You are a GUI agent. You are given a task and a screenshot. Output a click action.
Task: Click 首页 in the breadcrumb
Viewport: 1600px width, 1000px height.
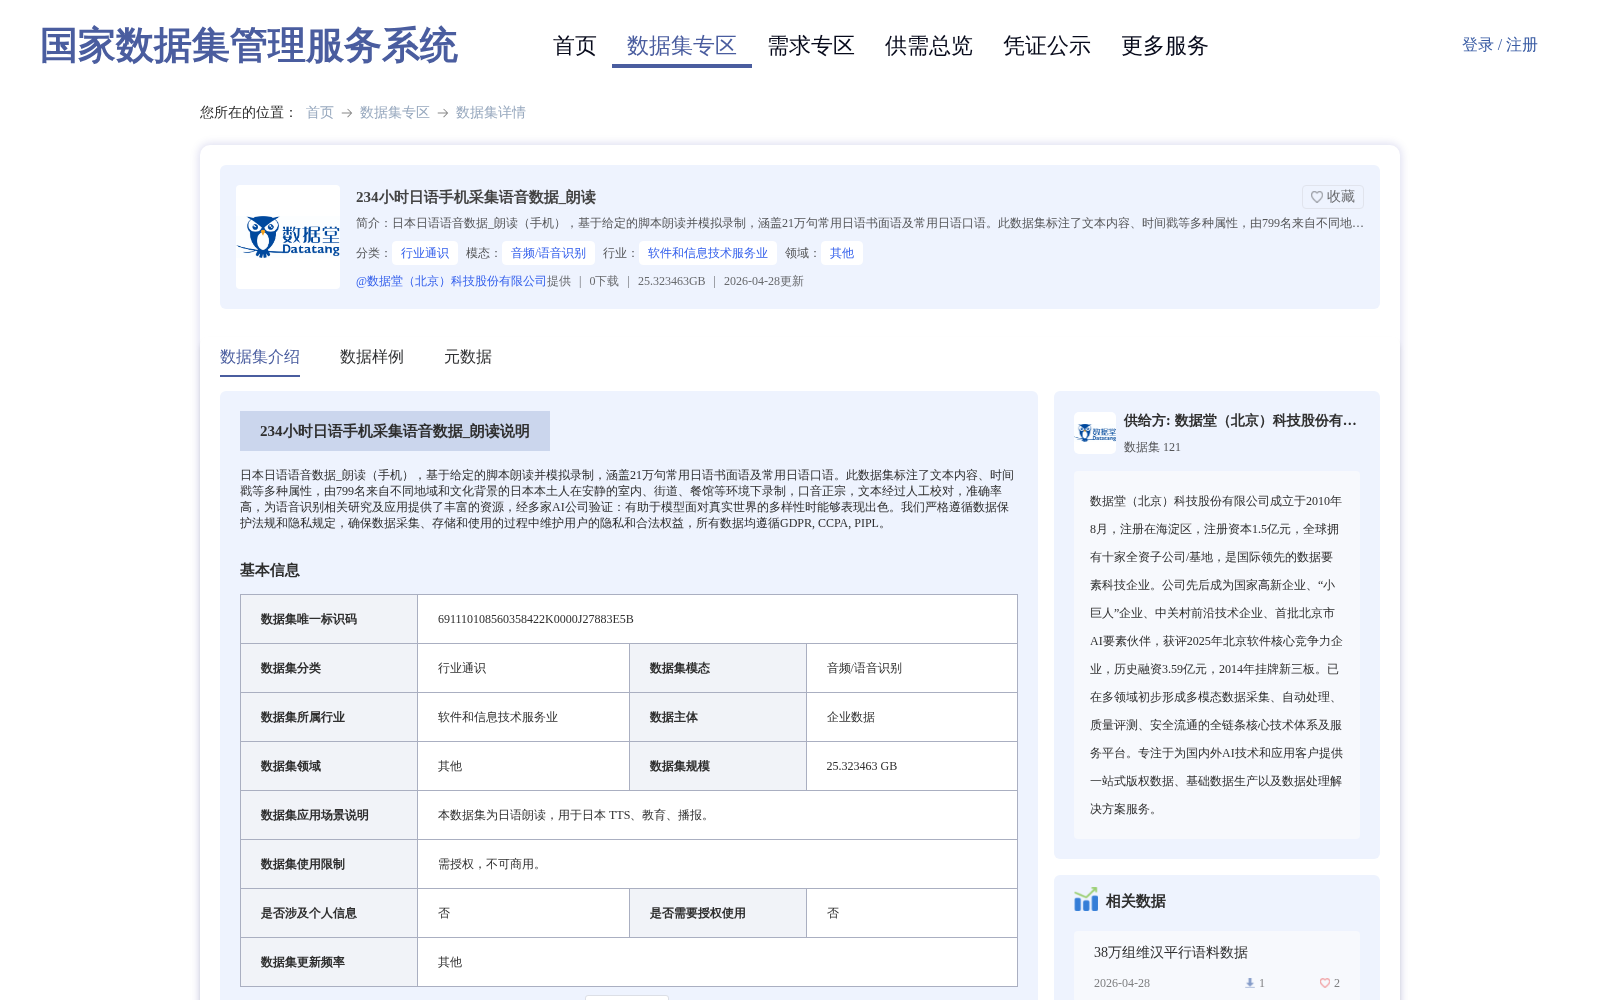point(320,113)
